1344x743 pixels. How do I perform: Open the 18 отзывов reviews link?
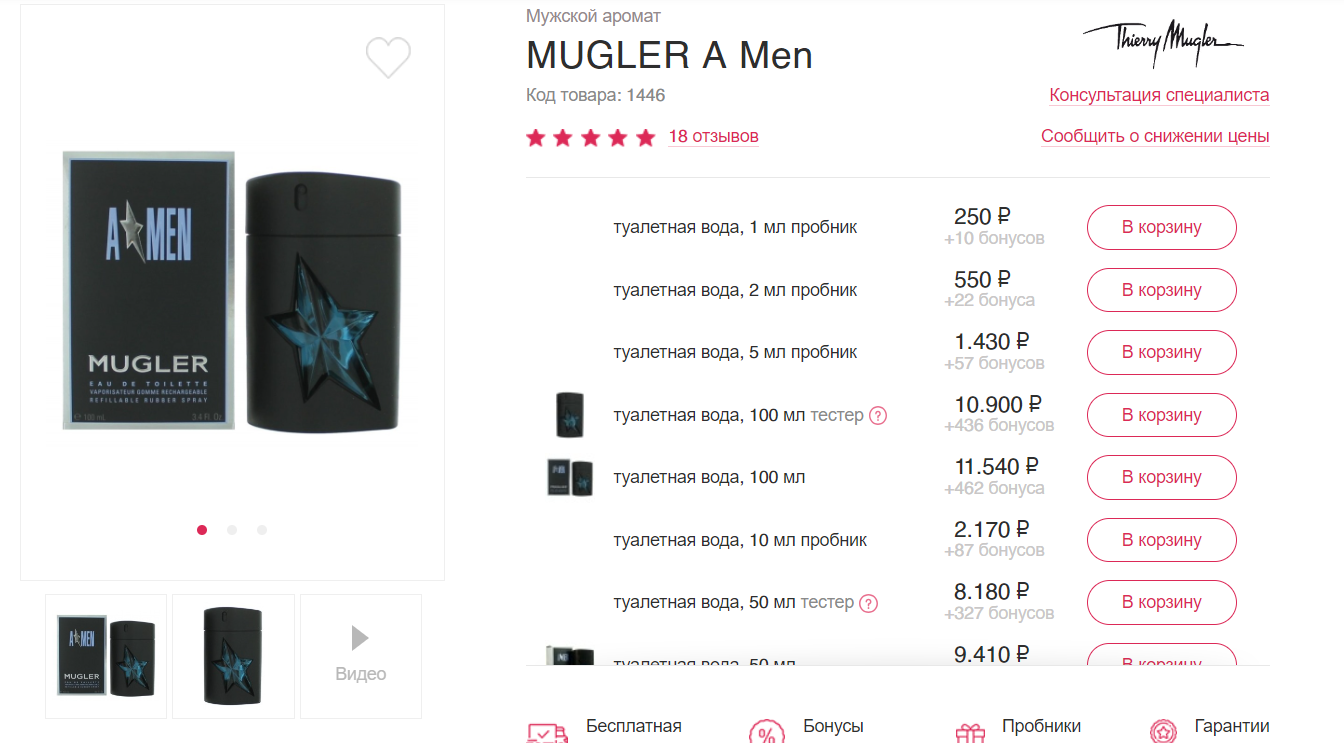point(713,136)
